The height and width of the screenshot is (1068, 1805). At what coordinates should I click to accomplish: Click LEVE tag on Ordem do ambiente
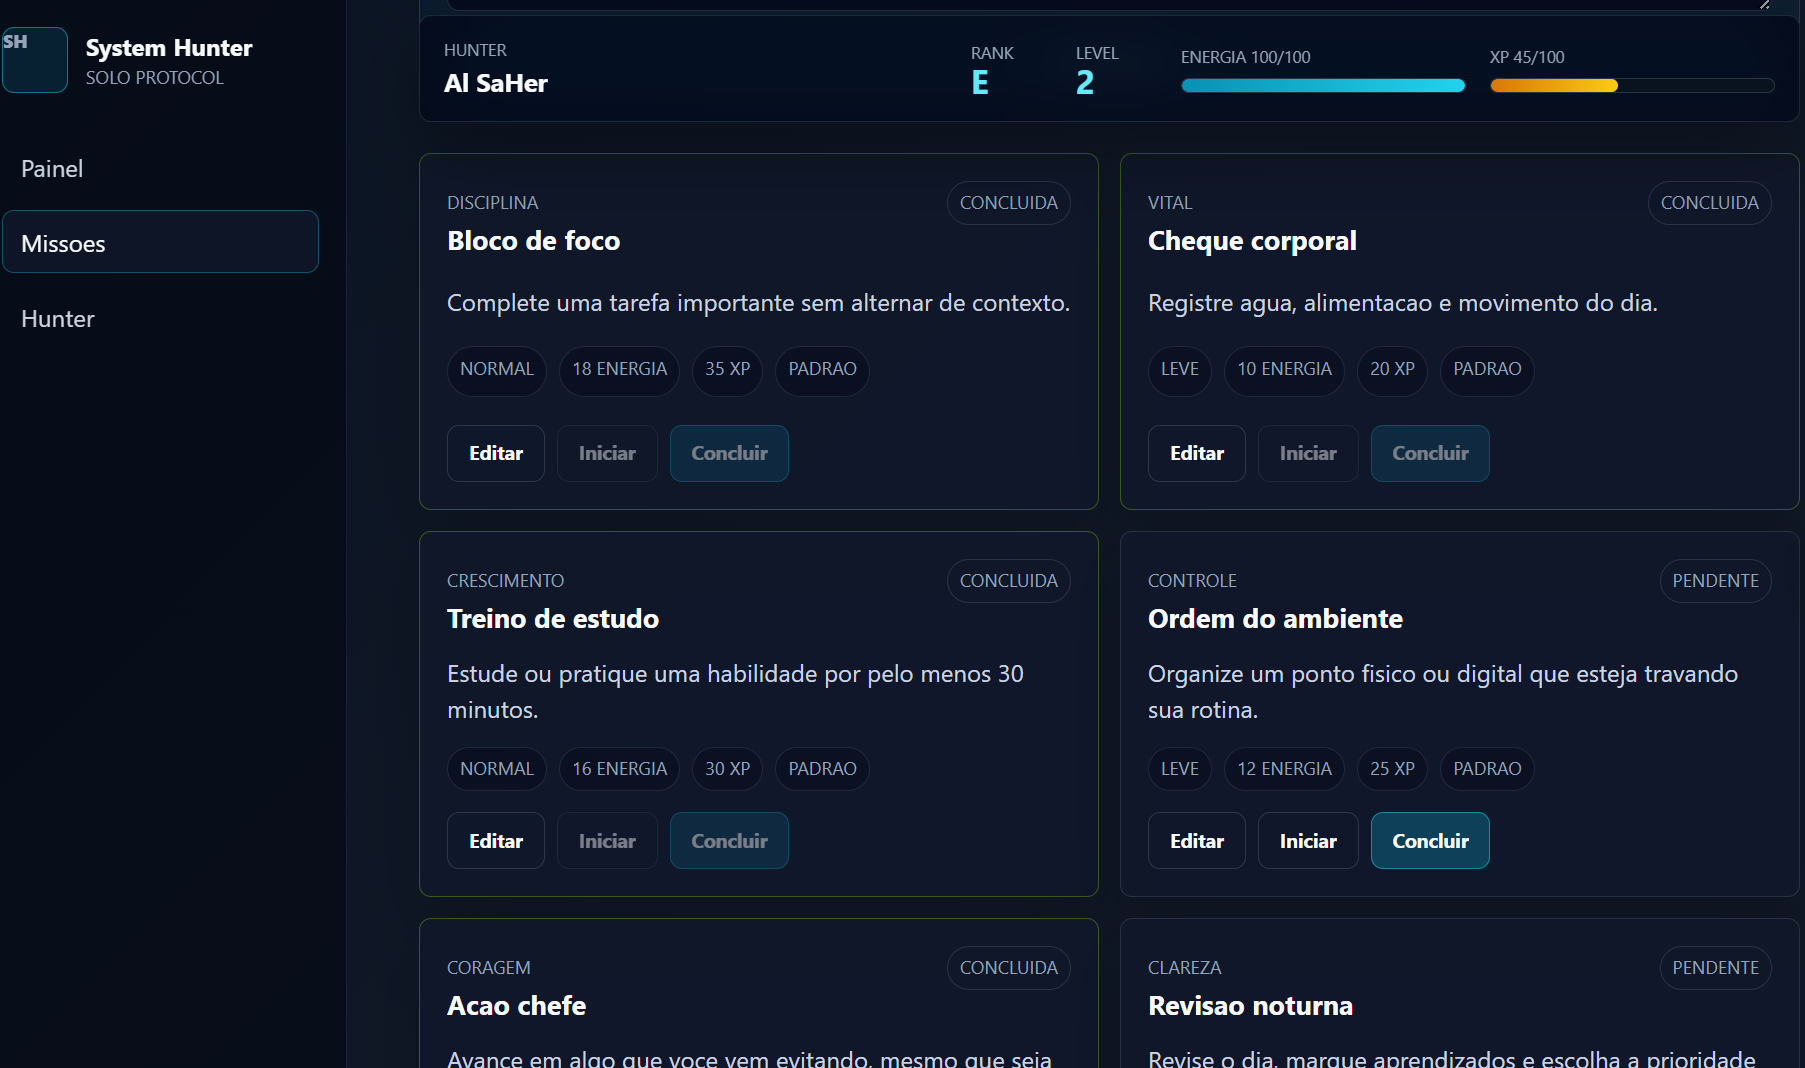(1180, 769)
